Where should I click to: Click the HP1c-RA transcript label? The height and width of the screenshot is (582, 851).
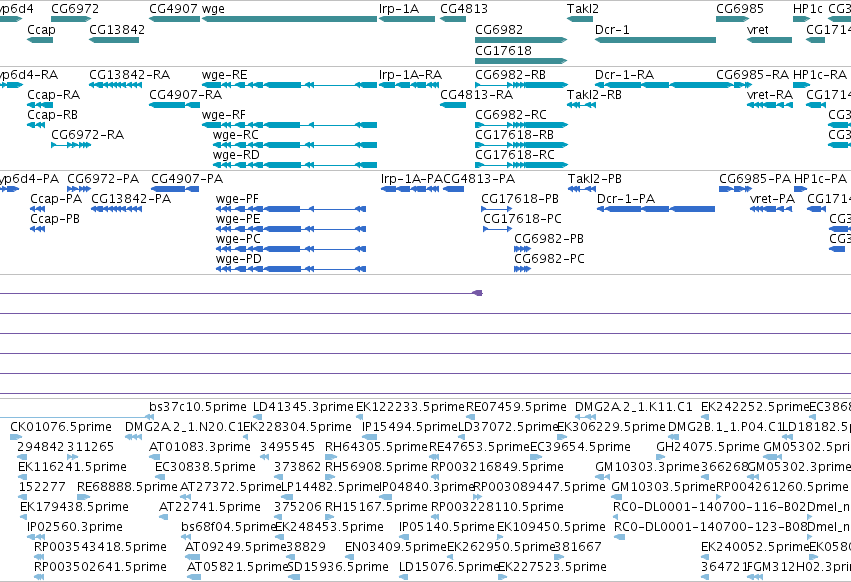tap(820, 74)
